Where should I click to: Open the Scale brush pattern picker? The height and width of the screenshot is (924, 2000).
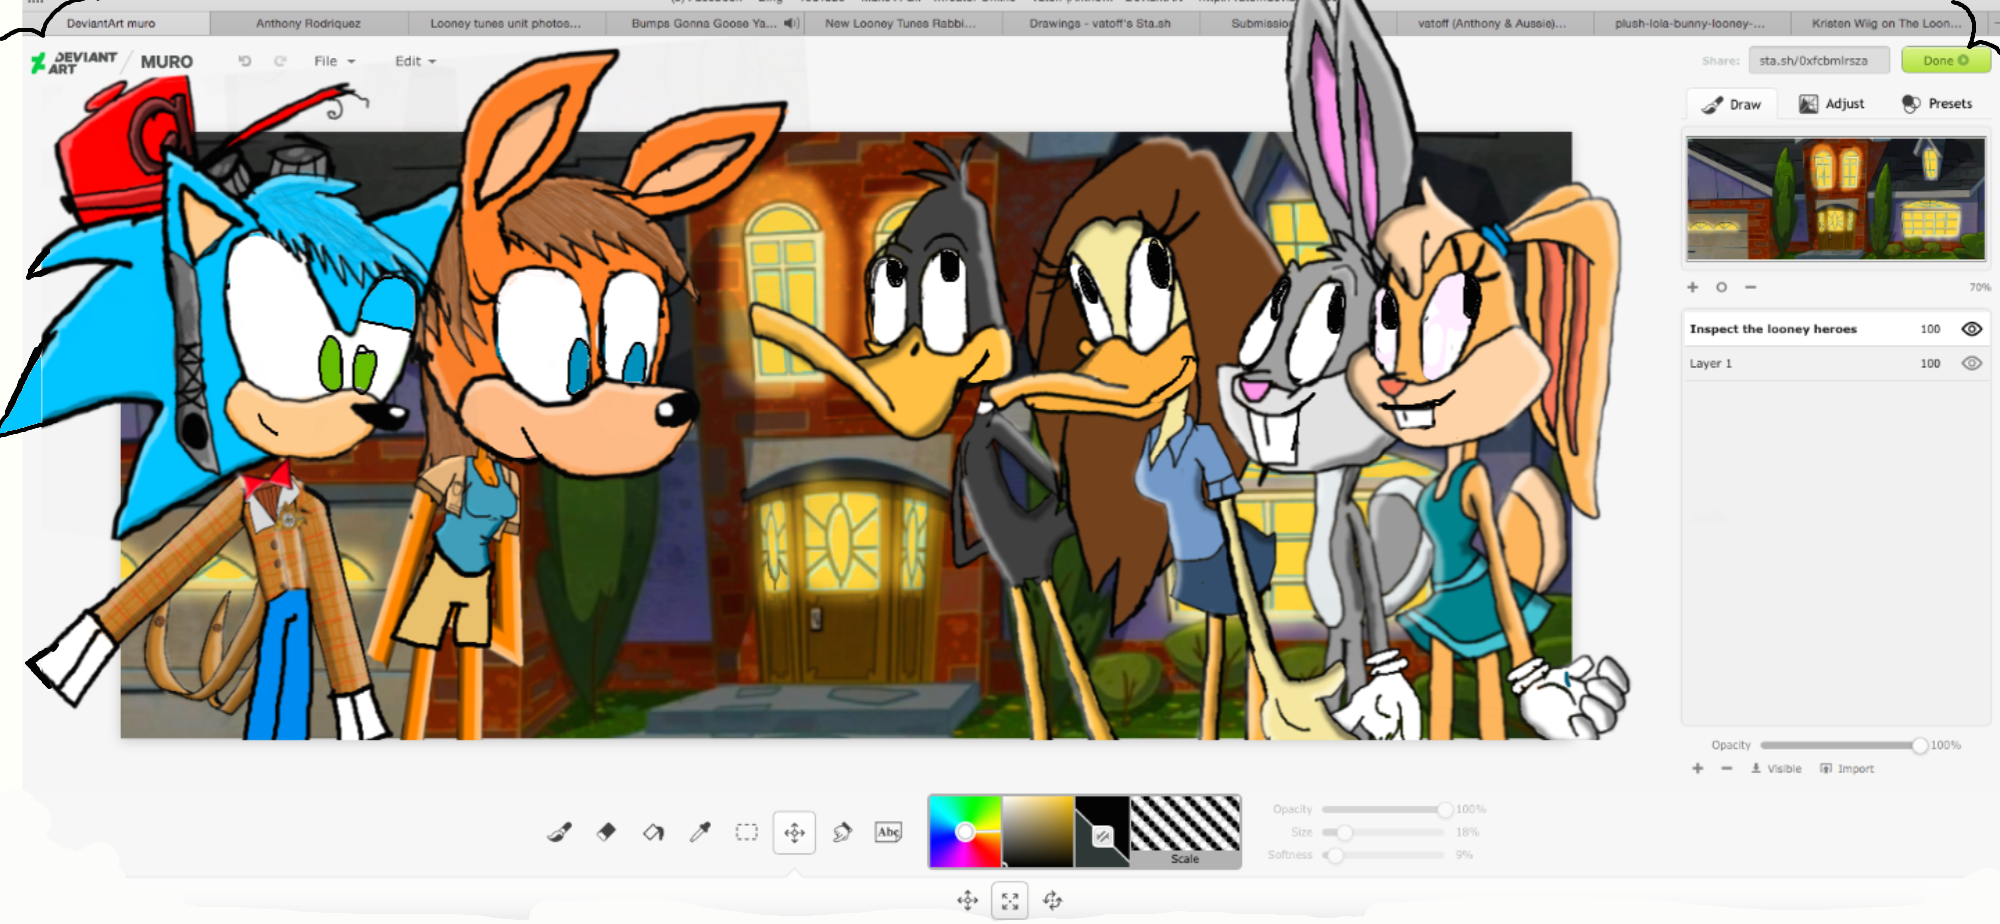coord(1185,830)
